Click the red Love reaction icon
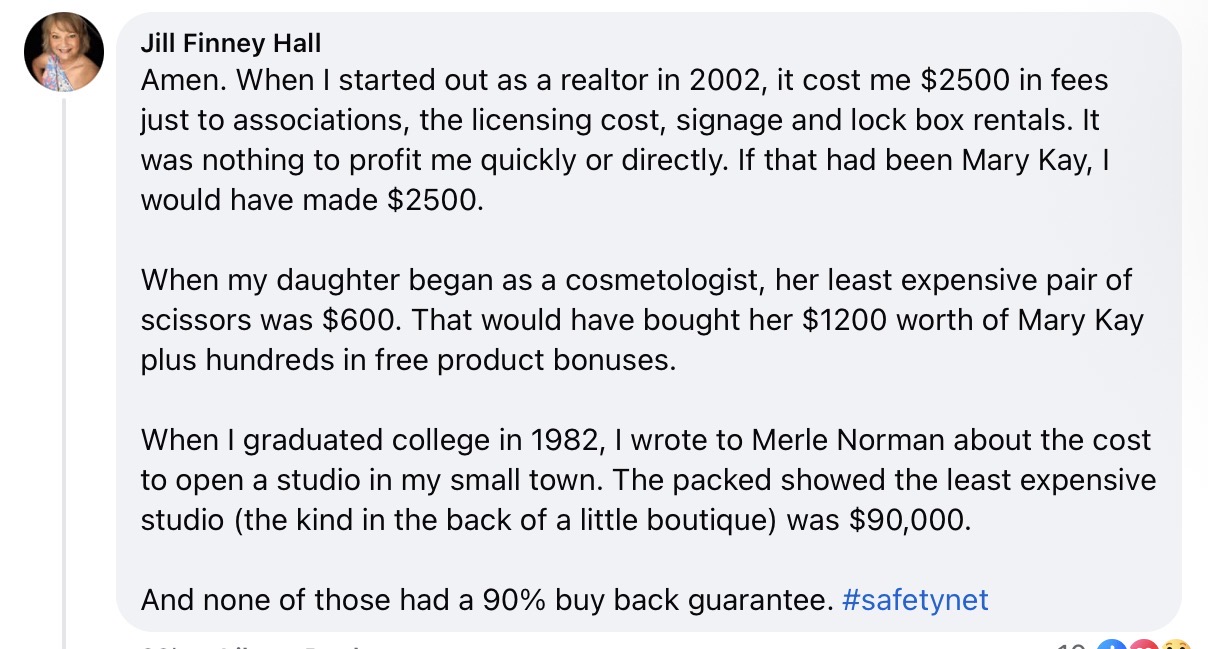The width and height of the screenshot is (1208, 649). click(1144, 645)
